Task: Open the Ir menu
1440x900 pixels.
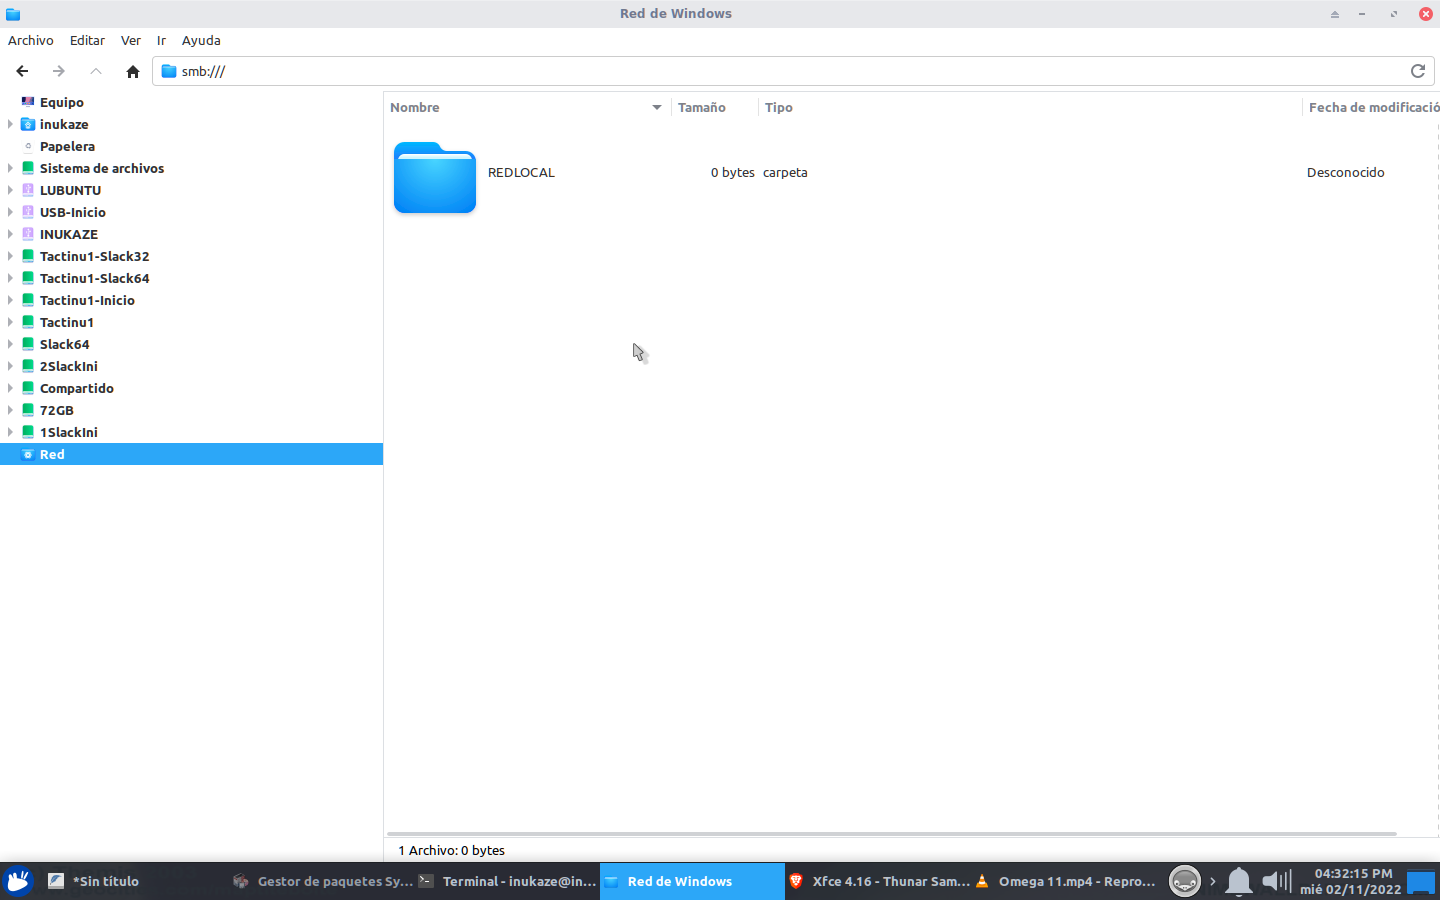Action: click(x=161, y=40)
